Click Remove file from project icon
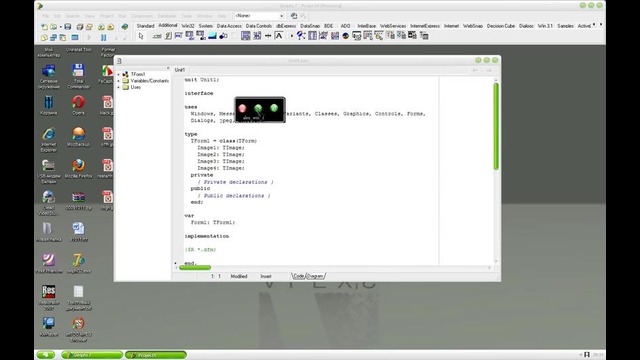The height and width of the screenshot is (360, 640). click(x=111, y=27)
